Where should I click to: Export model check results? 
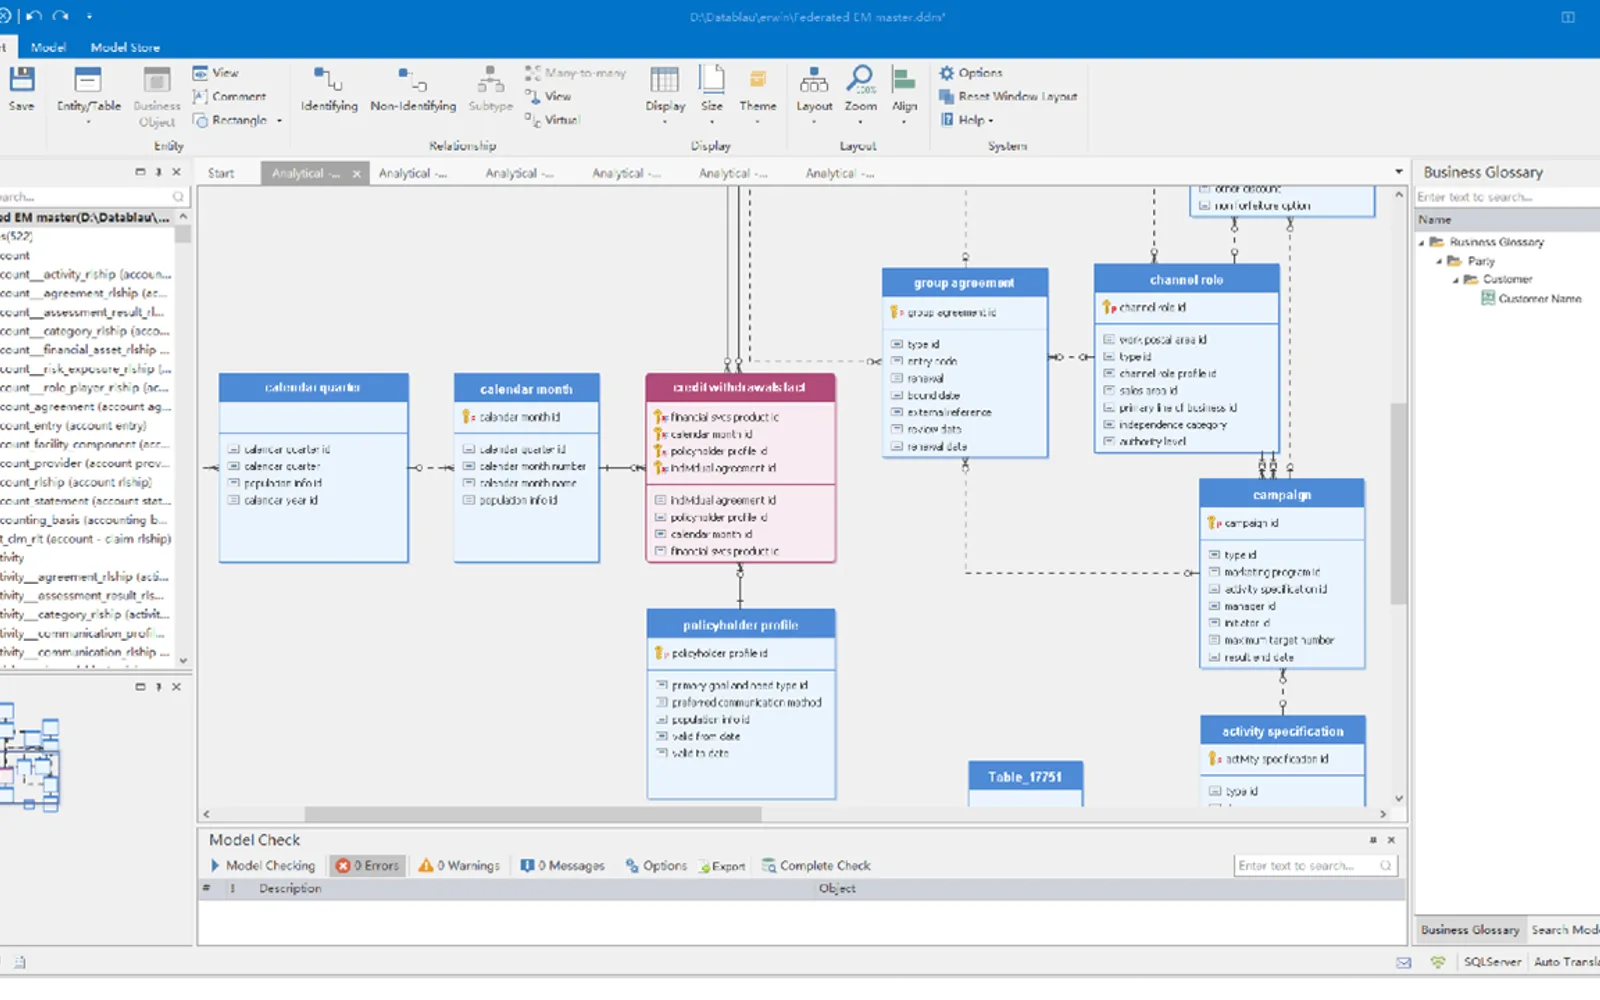pyautogui.click(x=722, y=866)
